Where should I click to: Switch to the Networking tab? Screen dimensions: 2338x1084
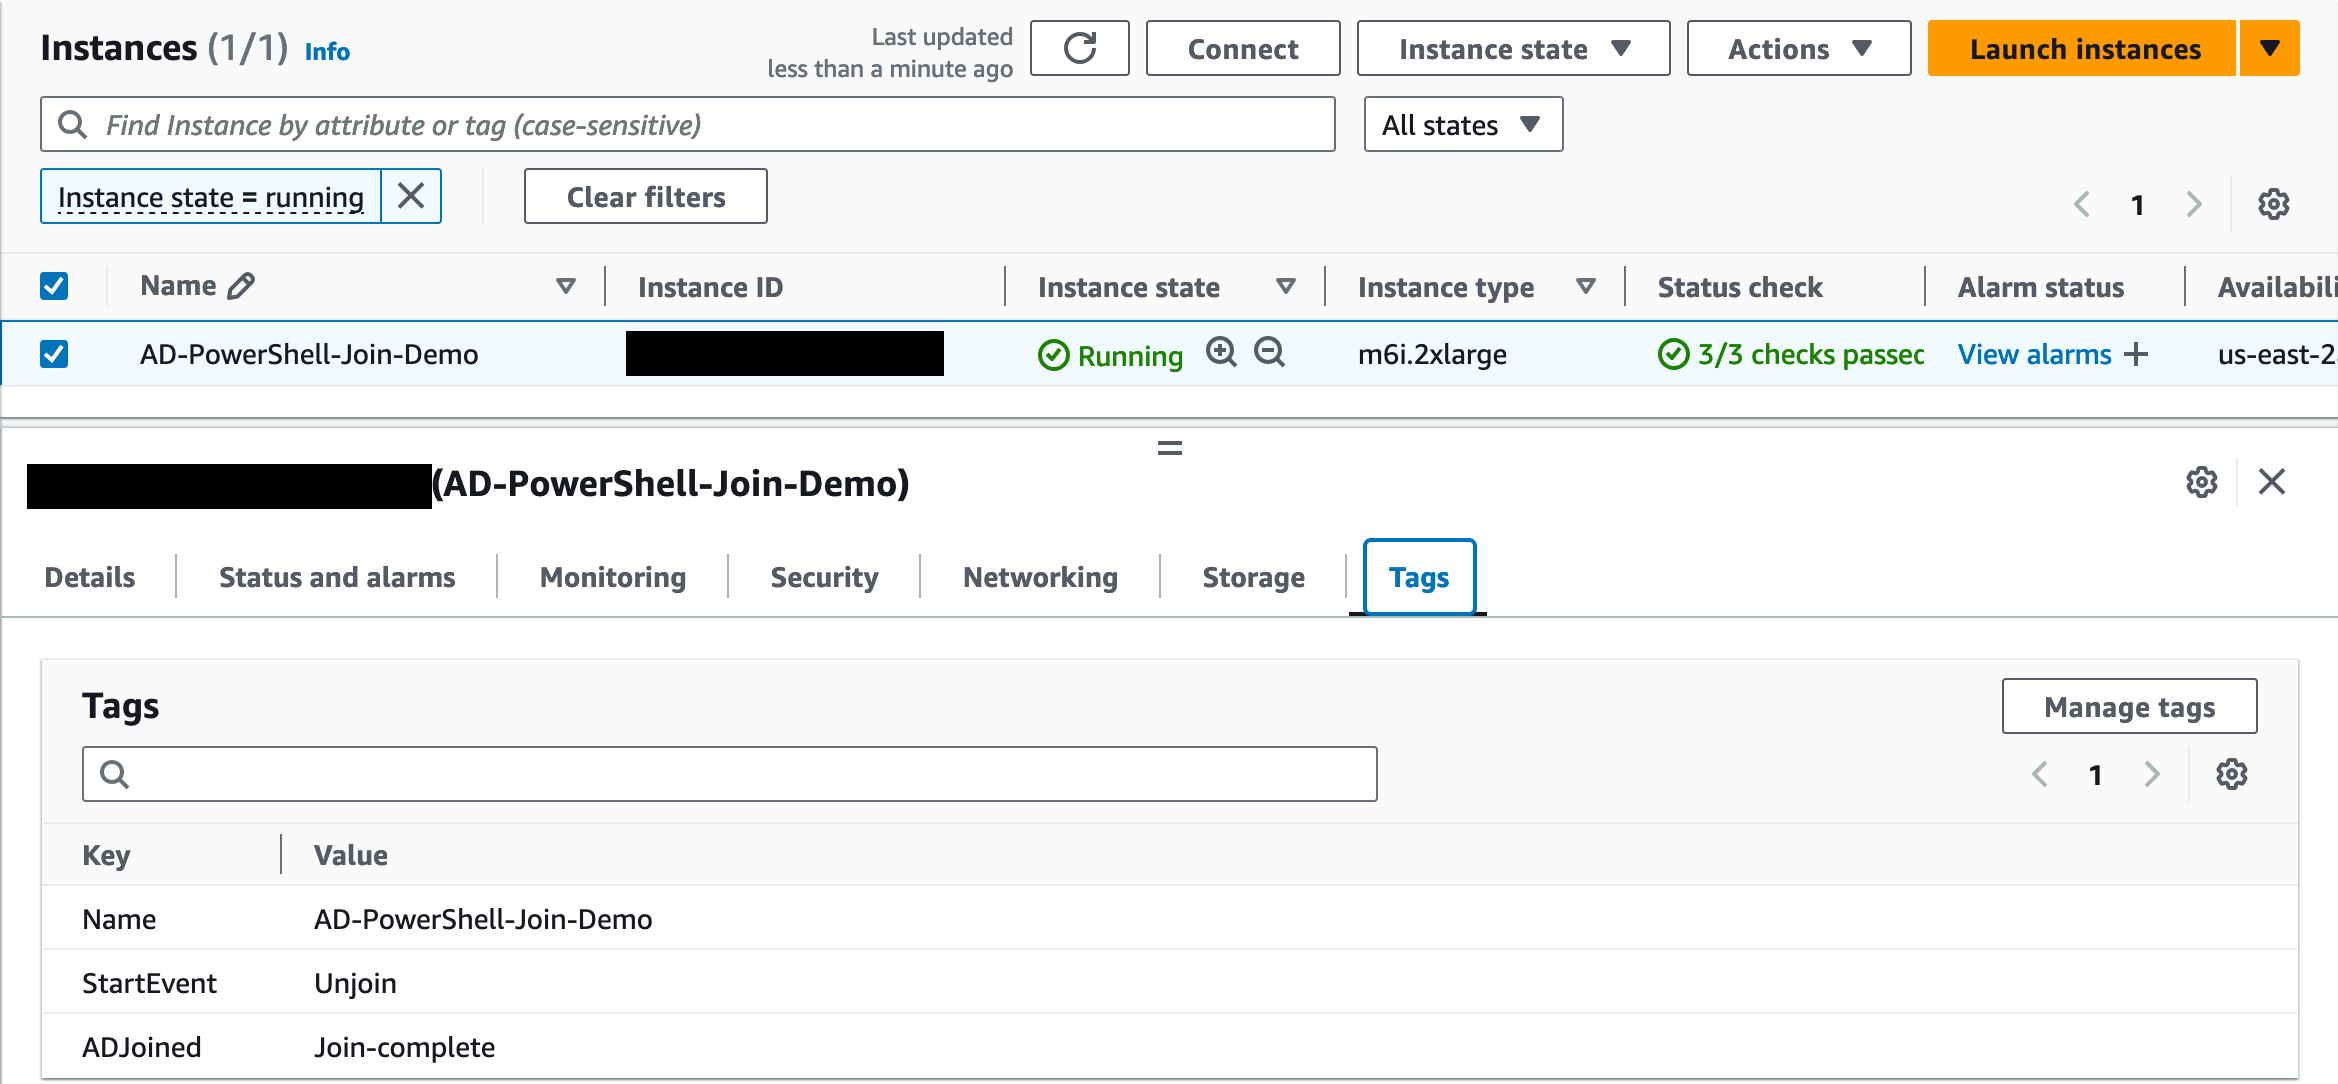[1040, 577]
